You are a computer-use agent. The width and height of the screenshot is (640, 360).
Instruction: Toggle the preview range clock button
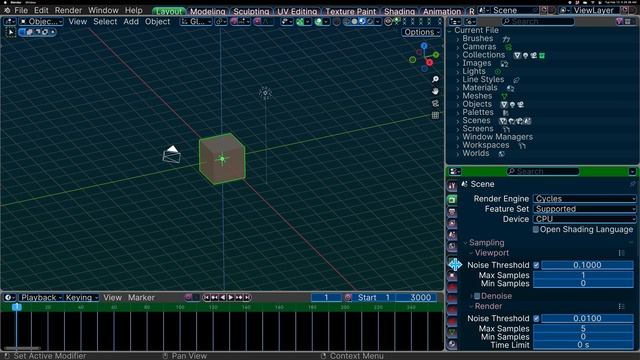tap(348, 298)
